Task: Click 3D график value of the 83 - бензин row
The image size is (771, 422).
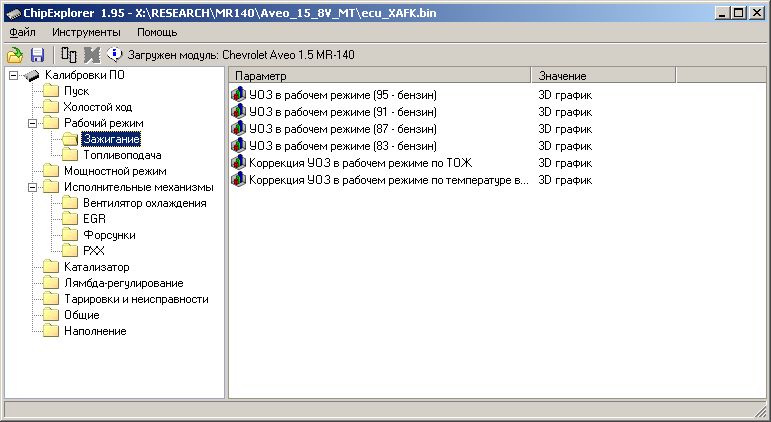Action: [565, 146]
